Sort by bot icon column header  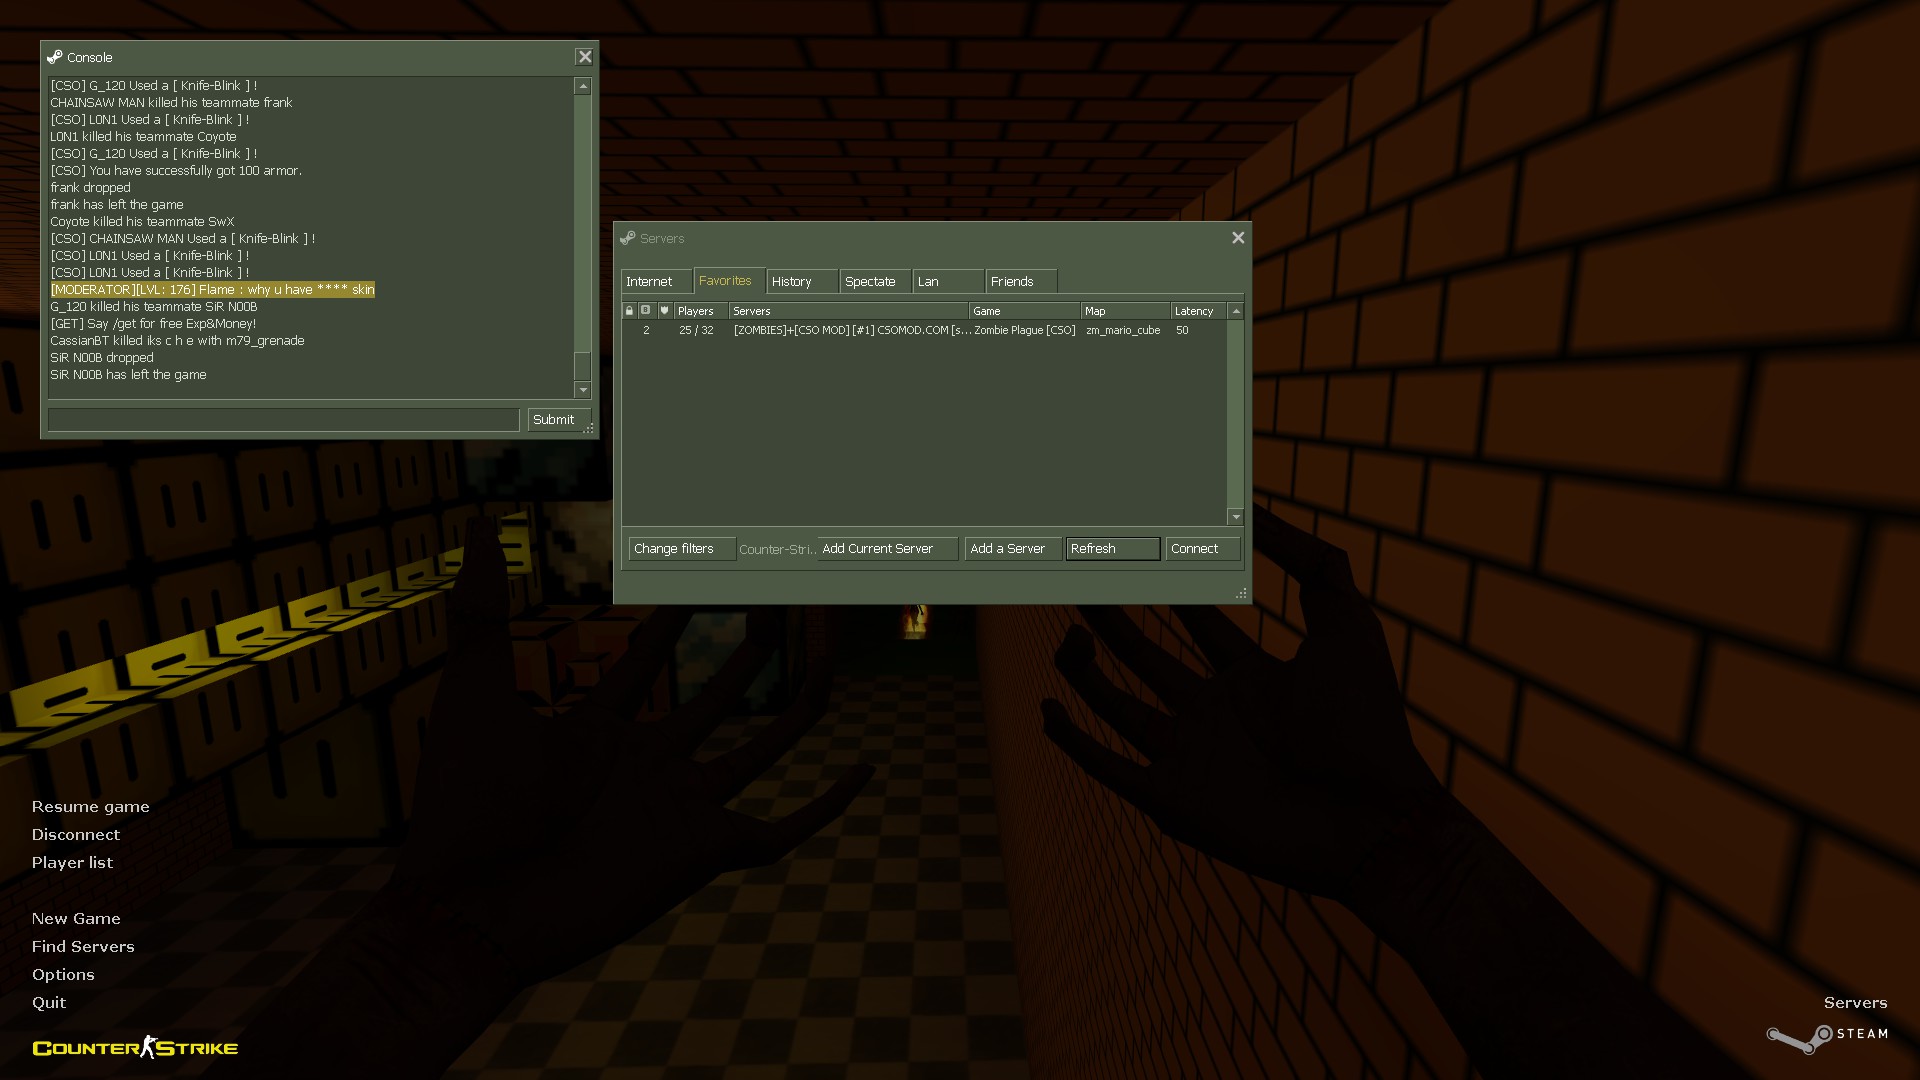[646, 311]
